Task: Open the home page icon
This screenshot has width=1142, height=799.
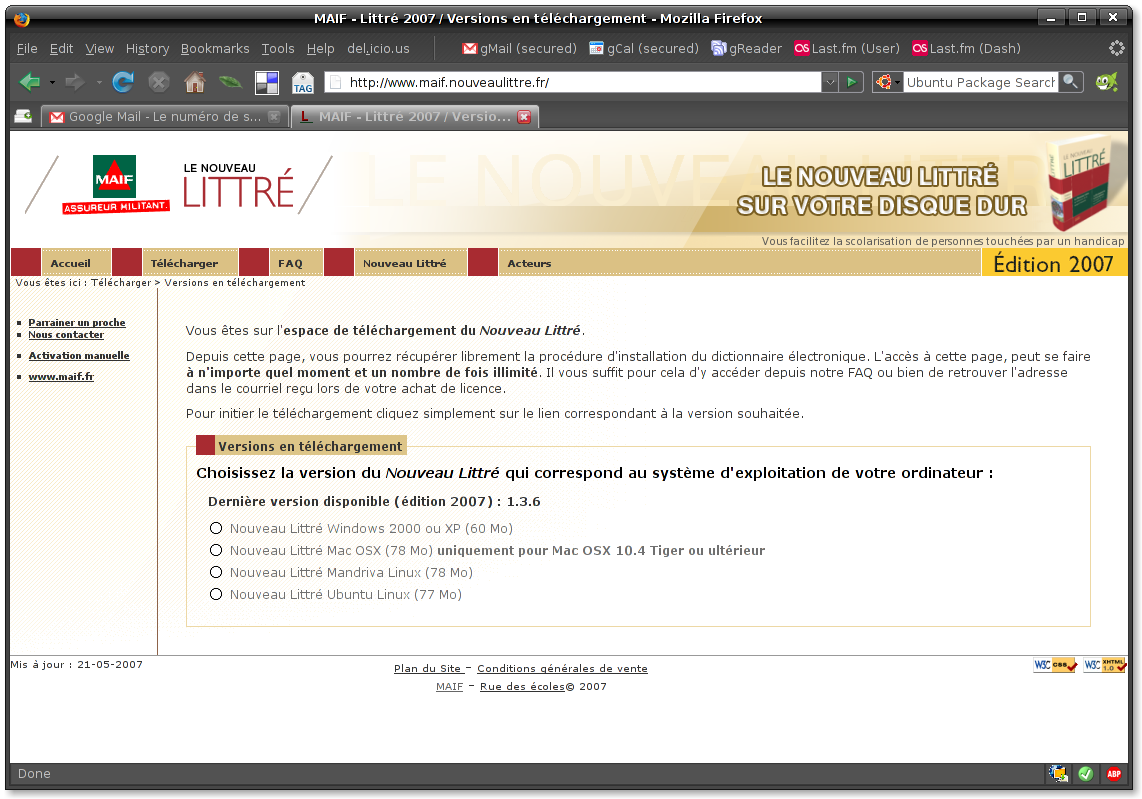Action: (194, 82)
